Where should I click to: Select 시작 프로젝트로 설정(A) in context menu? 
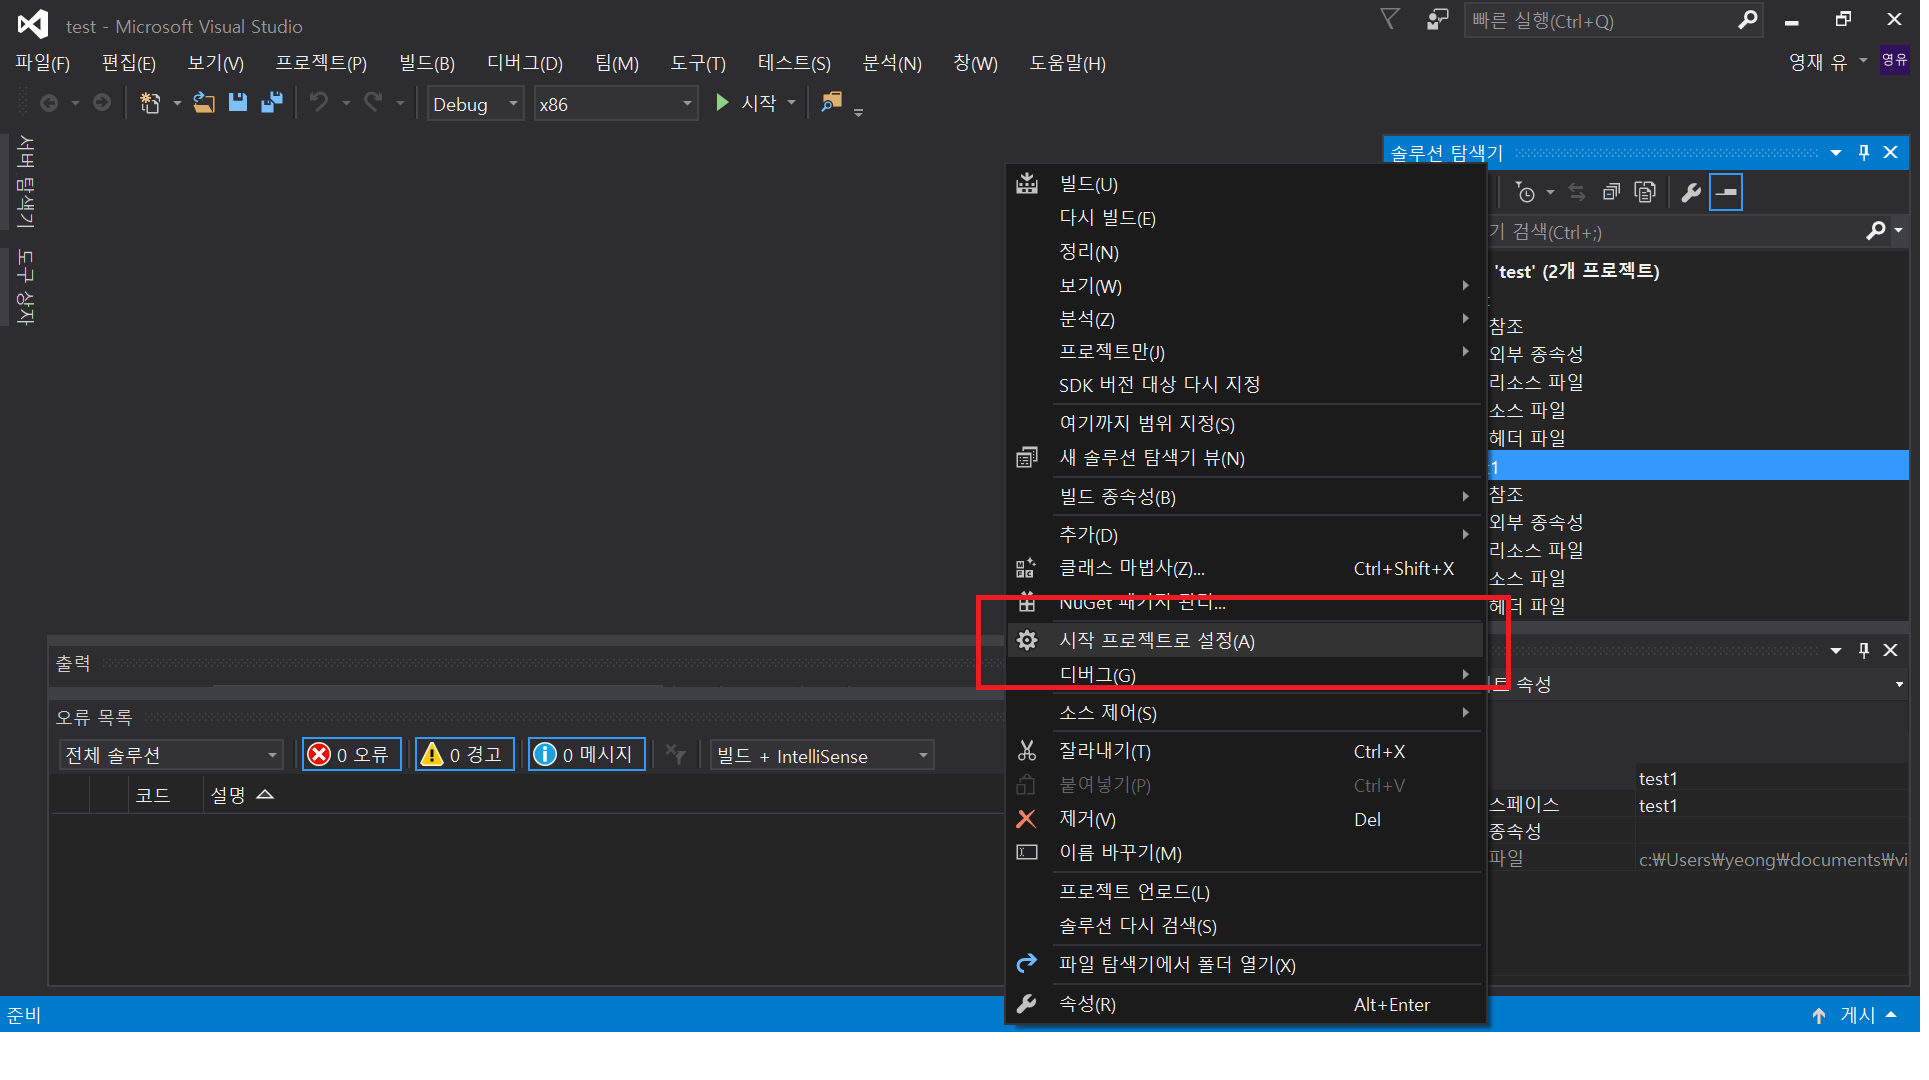click(1156, 641)
